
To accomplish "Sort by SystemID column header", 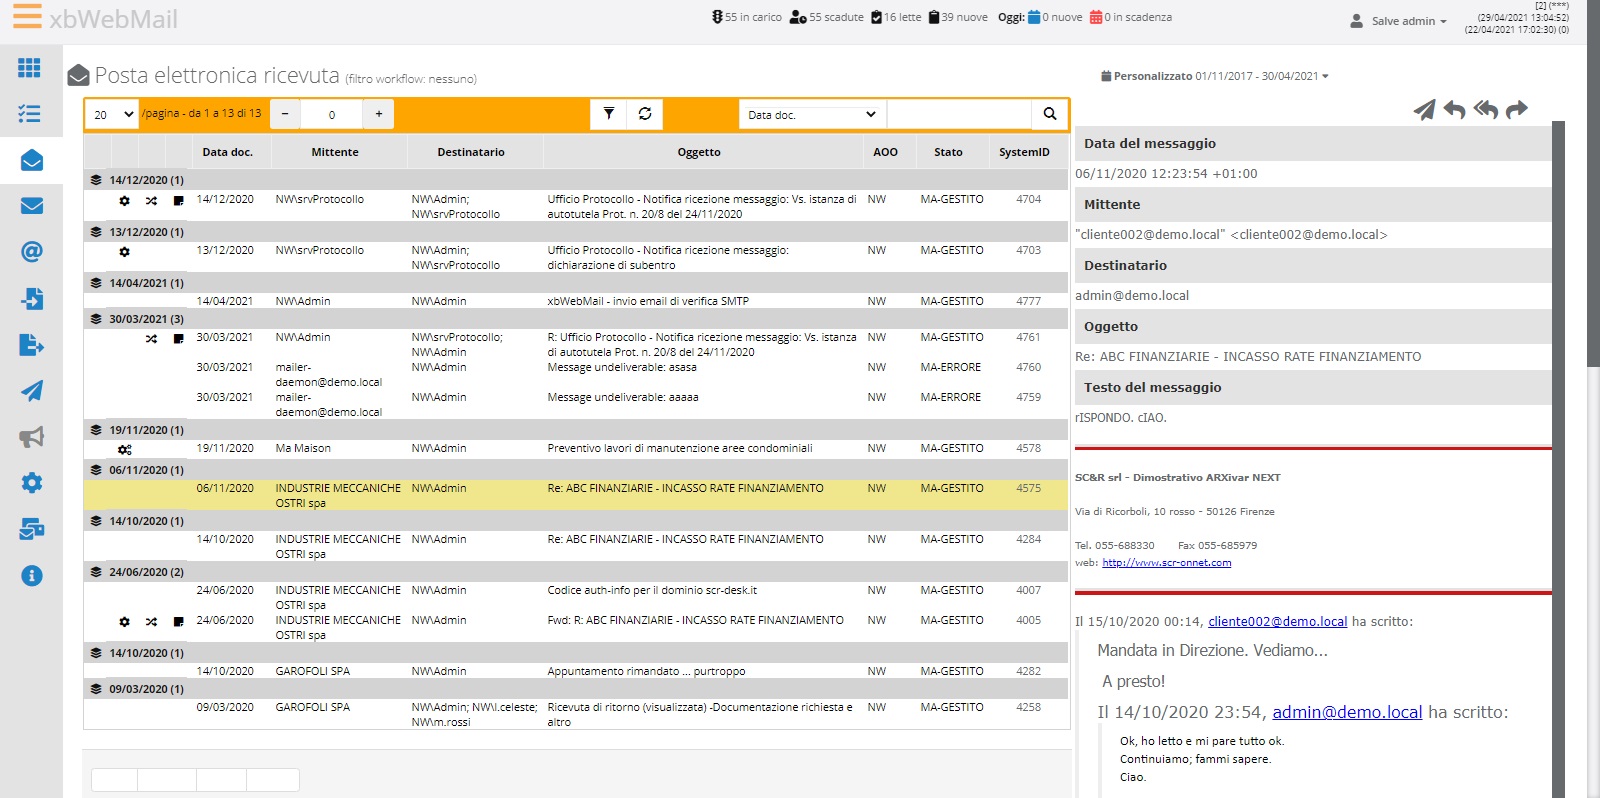I will (1024, 152).
